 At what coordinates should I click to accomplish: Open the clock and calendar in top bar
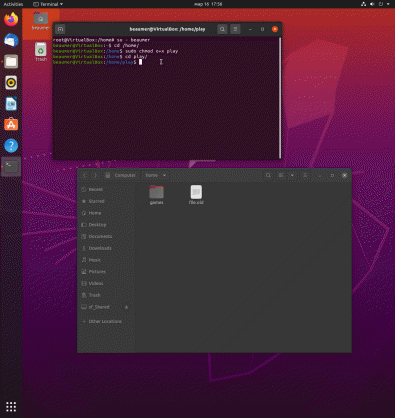[x=208, y=4]
